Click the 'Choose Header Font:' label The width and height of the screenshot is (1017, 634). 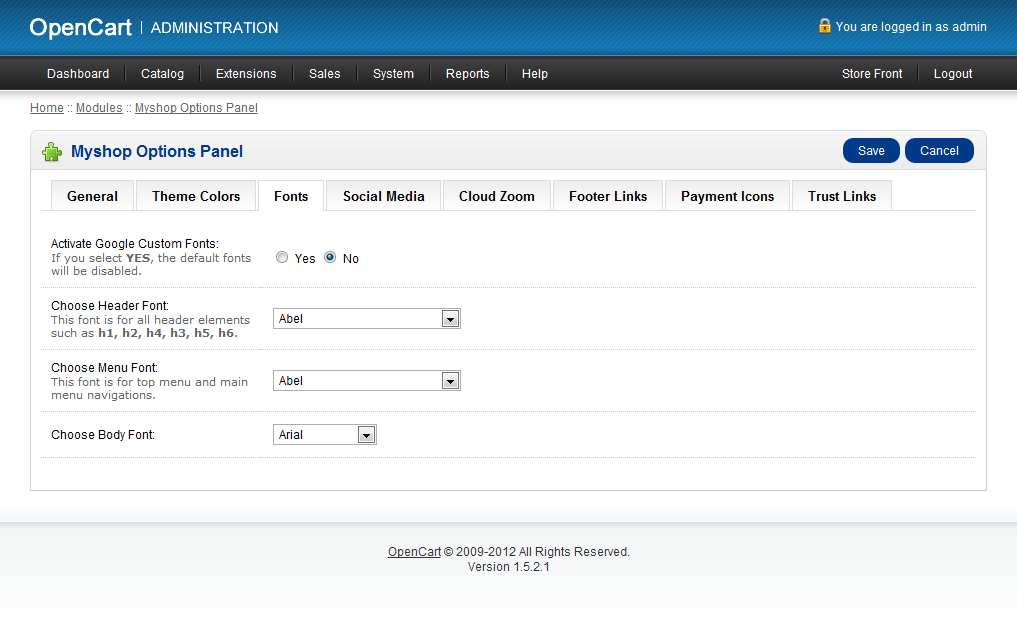pyautogui.click(x=110, y=306)
